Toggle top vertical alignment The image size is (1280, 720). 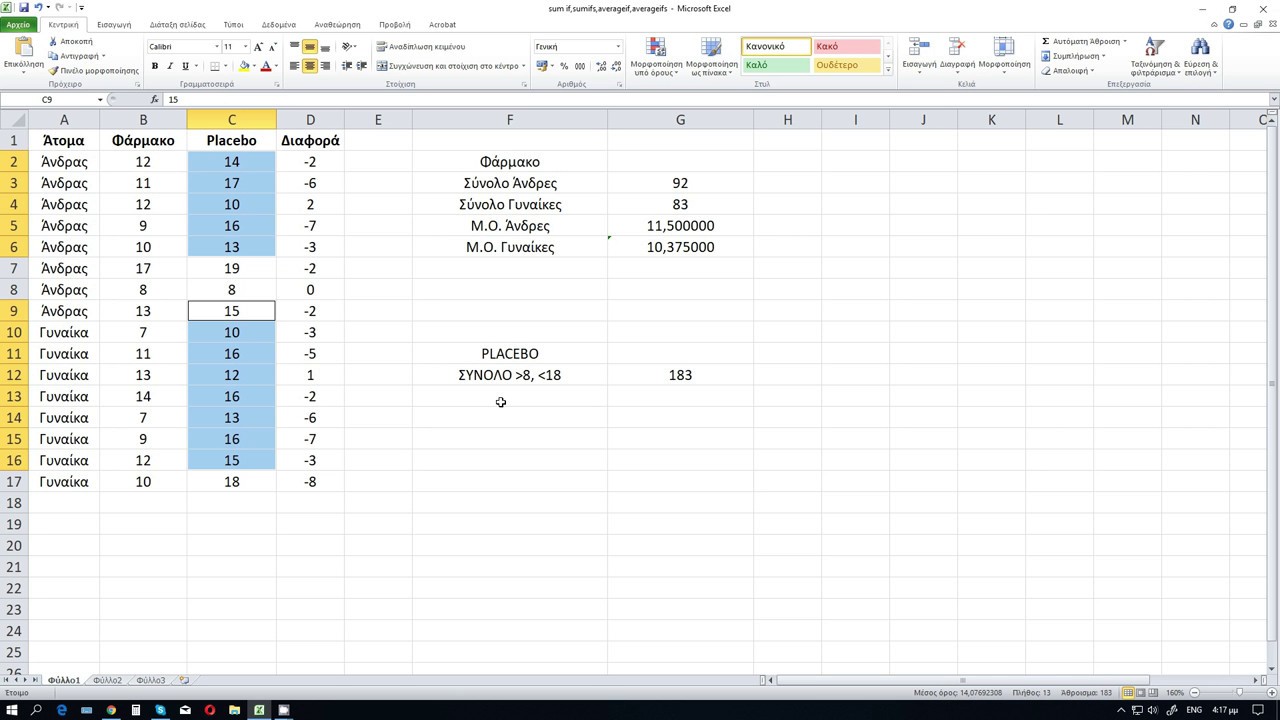[295, 47]
